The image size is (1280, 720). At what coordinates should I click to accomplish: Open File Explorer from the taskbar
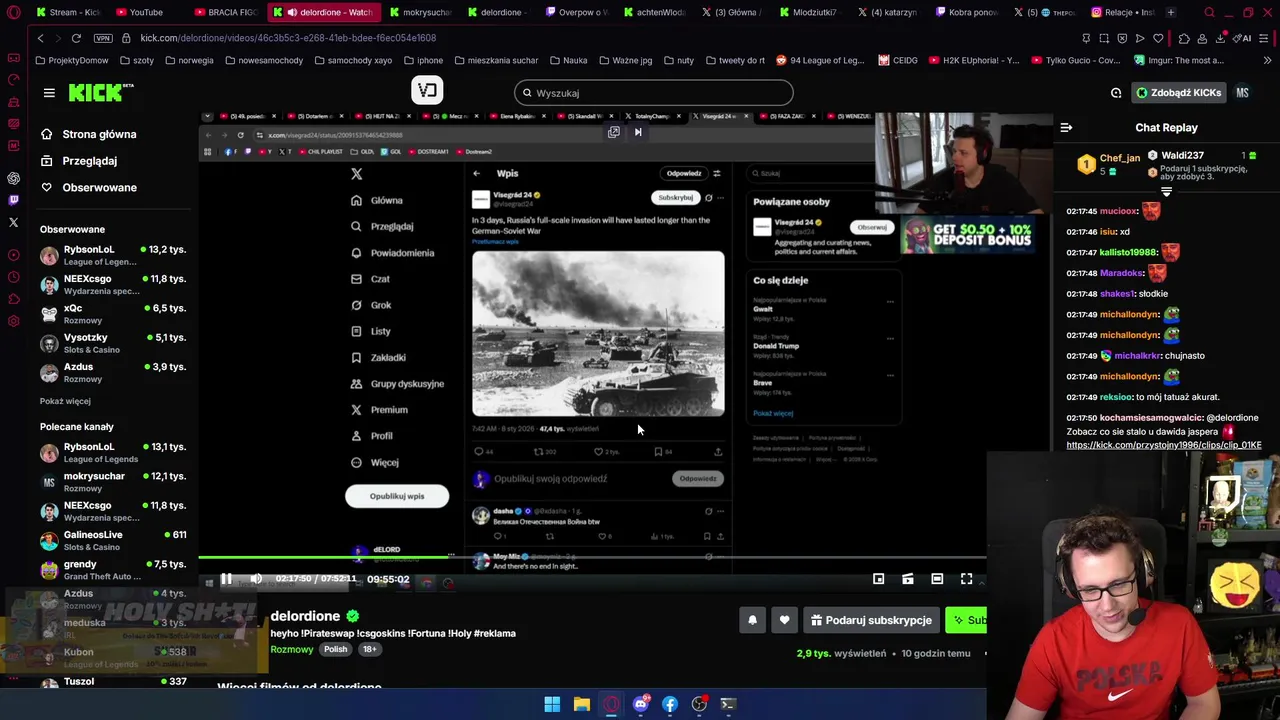(x=581, y=704)
